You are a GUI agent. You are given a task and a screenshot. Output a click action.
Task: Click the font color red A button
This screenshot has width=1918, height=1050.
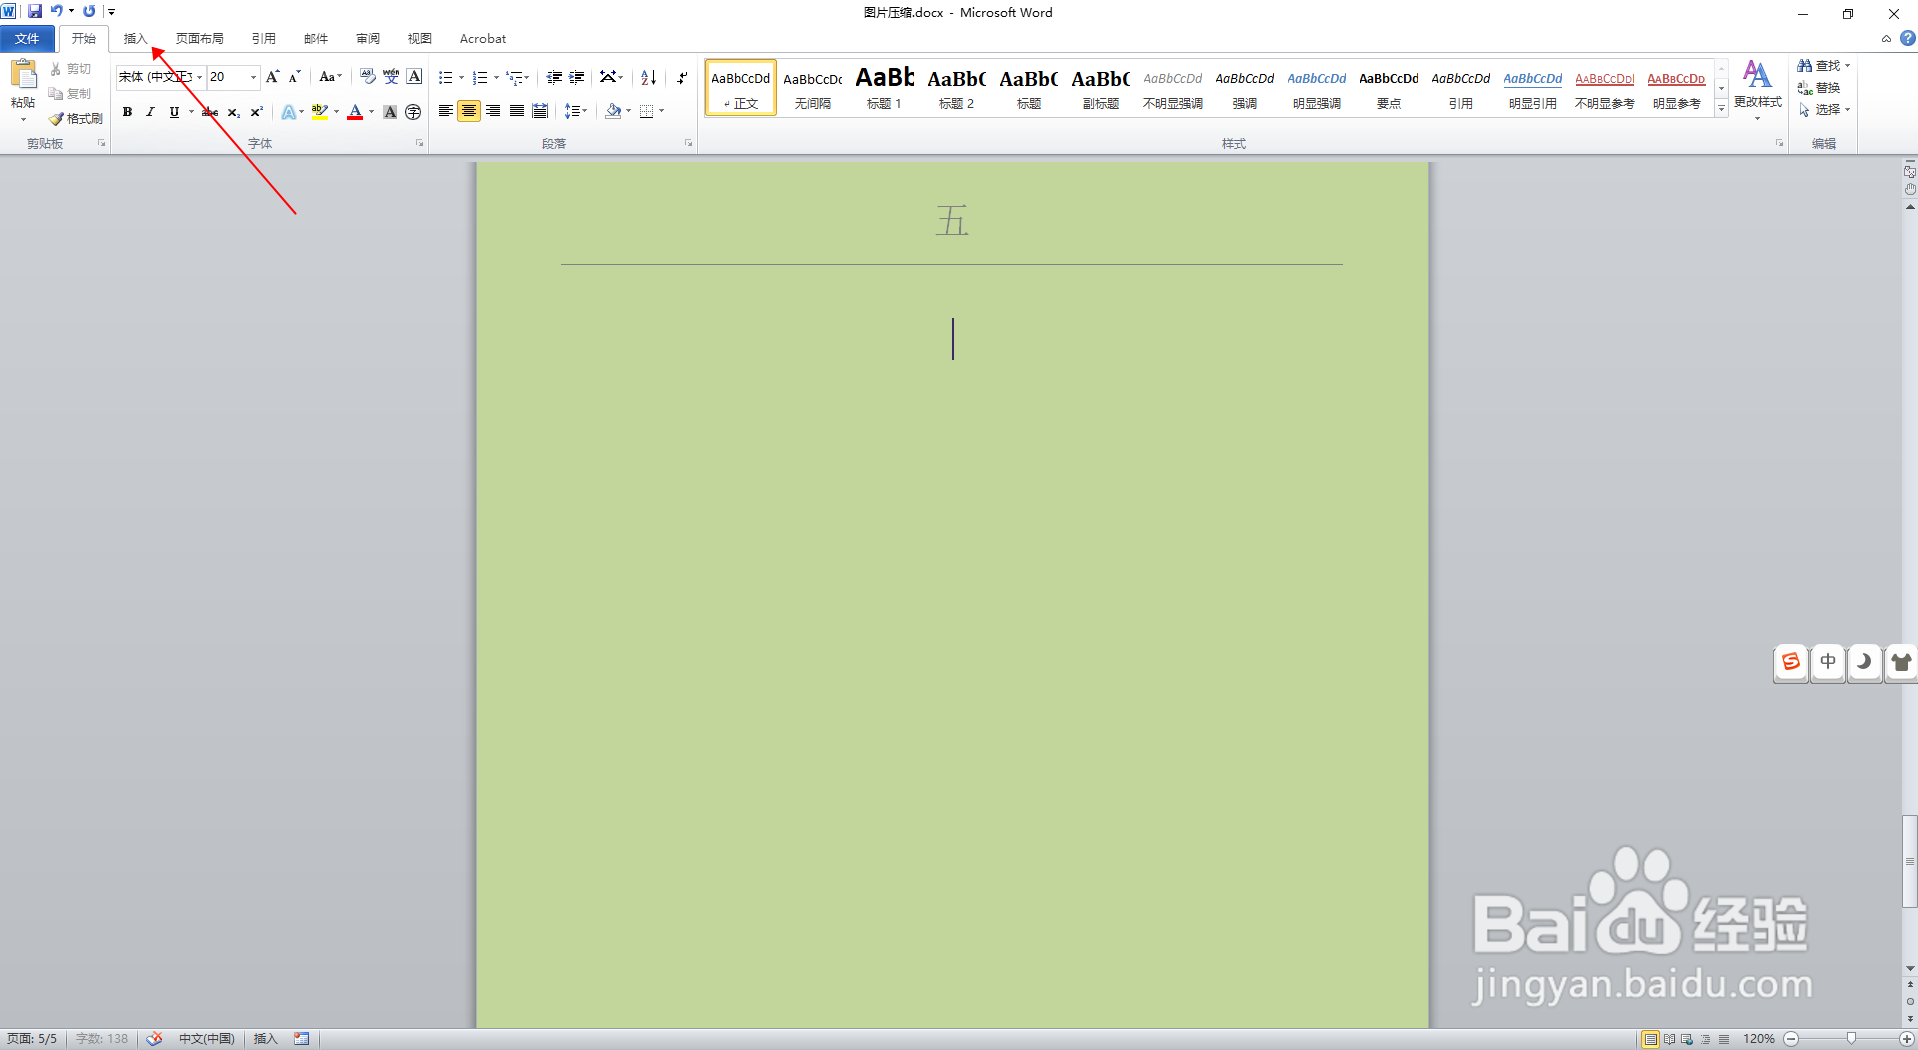[355, 112]
